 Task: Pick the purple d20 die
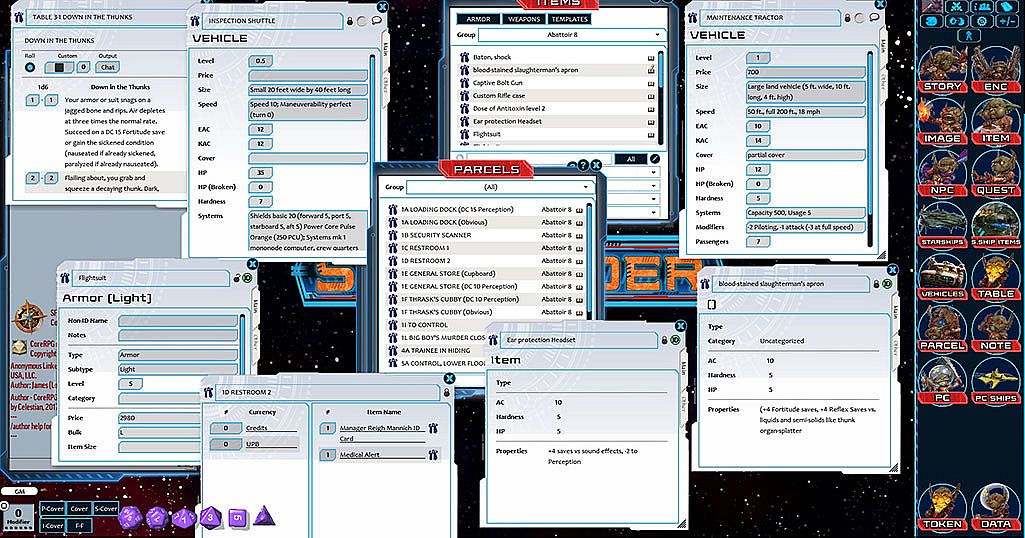coord(129,518)
